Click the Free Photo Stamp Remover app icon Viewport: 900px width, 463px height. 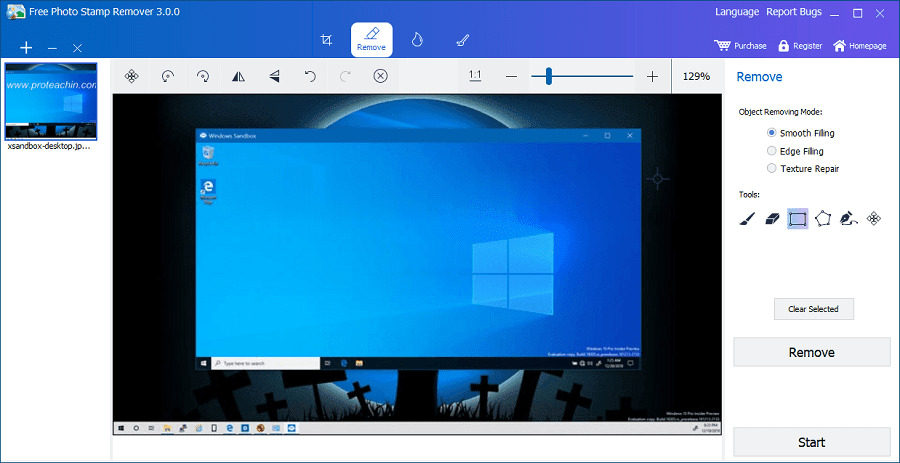pos(15,11)
